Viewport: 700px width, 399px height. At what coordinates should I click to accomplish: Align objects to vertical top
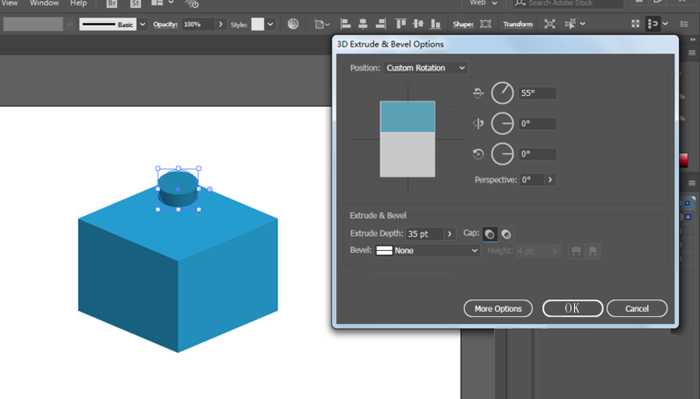pyautogui.click(x=400, y=24)
